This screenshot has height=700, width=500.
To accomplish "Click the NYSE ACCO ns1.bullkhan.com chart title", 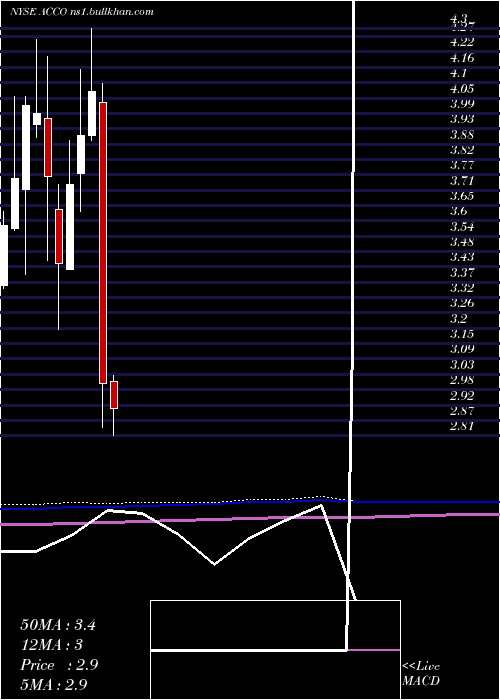I will tap(82, 12).
